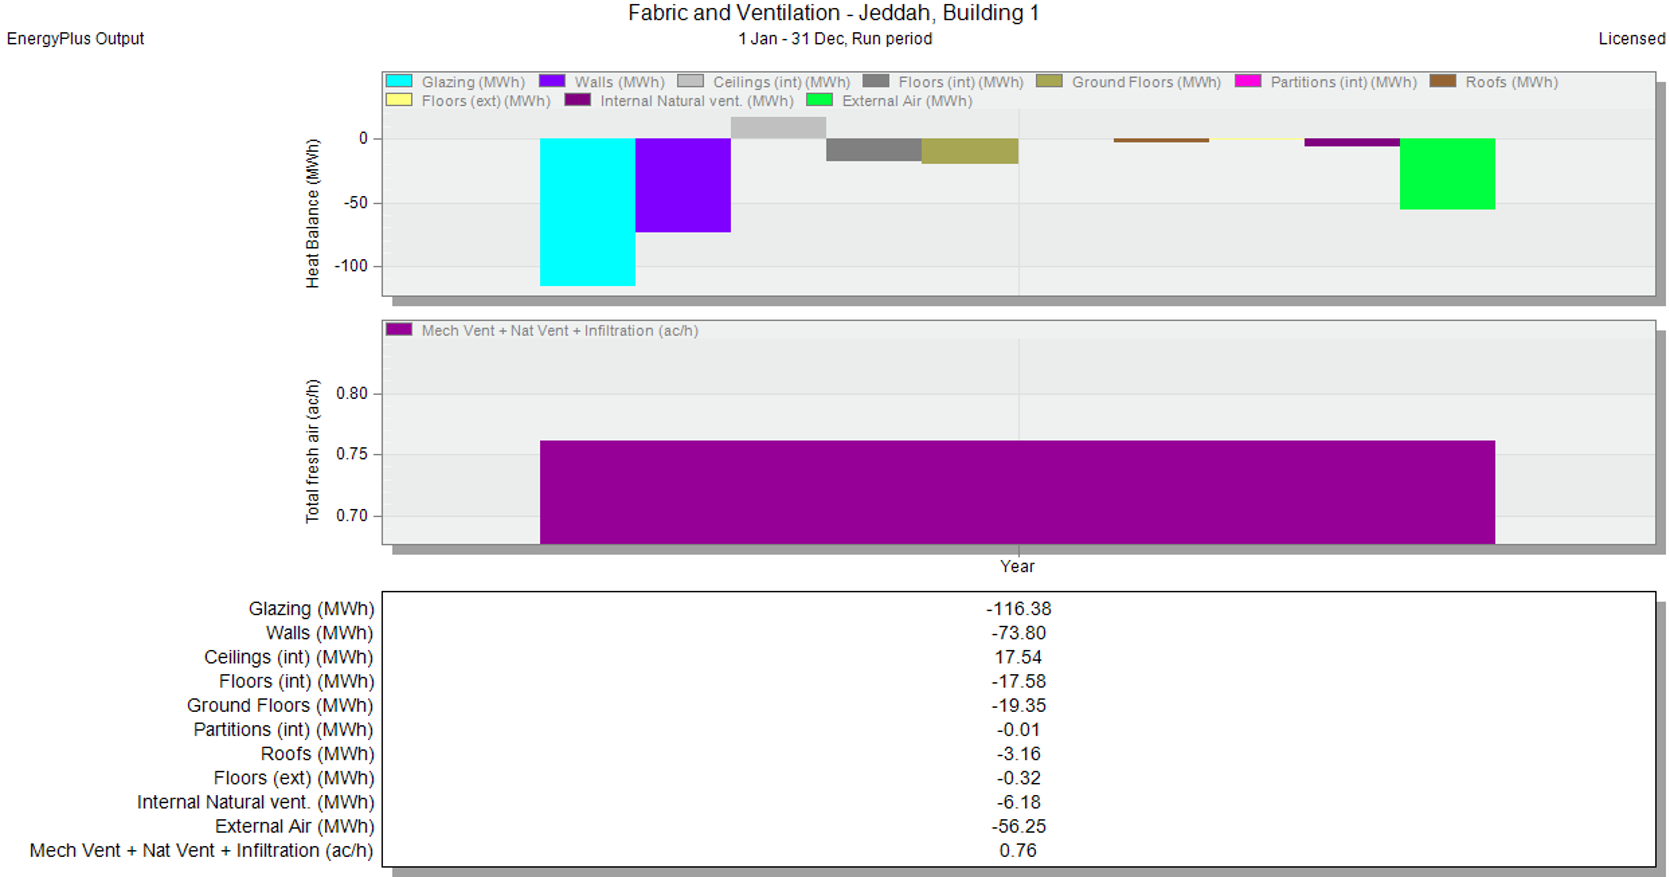
Task: Click the 'Mech Vent + Nat Vent + Infiltration (ac/h)' table row label
Action: (x=201, y=850)
